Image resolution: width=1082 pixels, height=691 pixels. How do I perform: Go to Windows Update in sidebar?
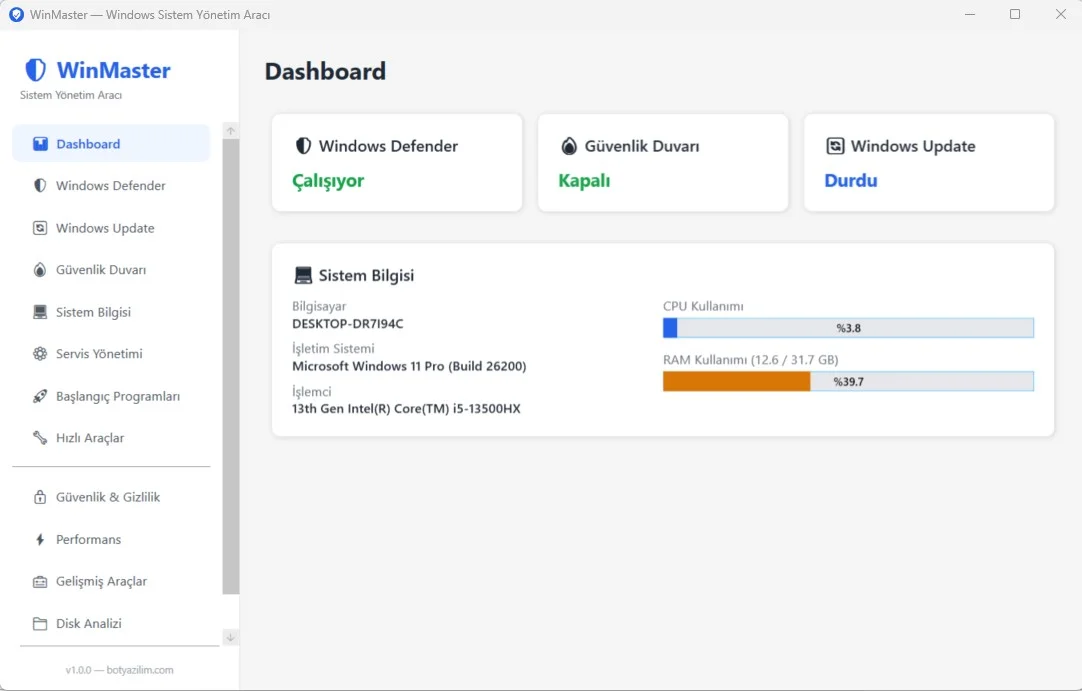(x=111, y=228)
